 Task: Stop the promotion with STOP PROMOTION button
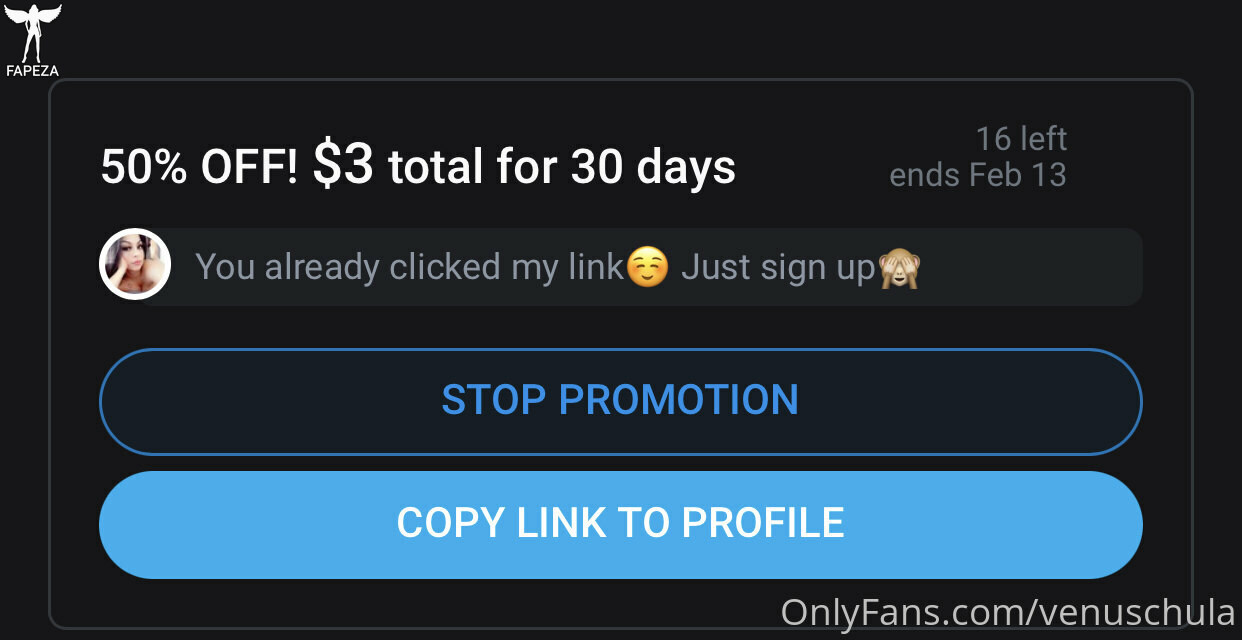tap(620, 401)
